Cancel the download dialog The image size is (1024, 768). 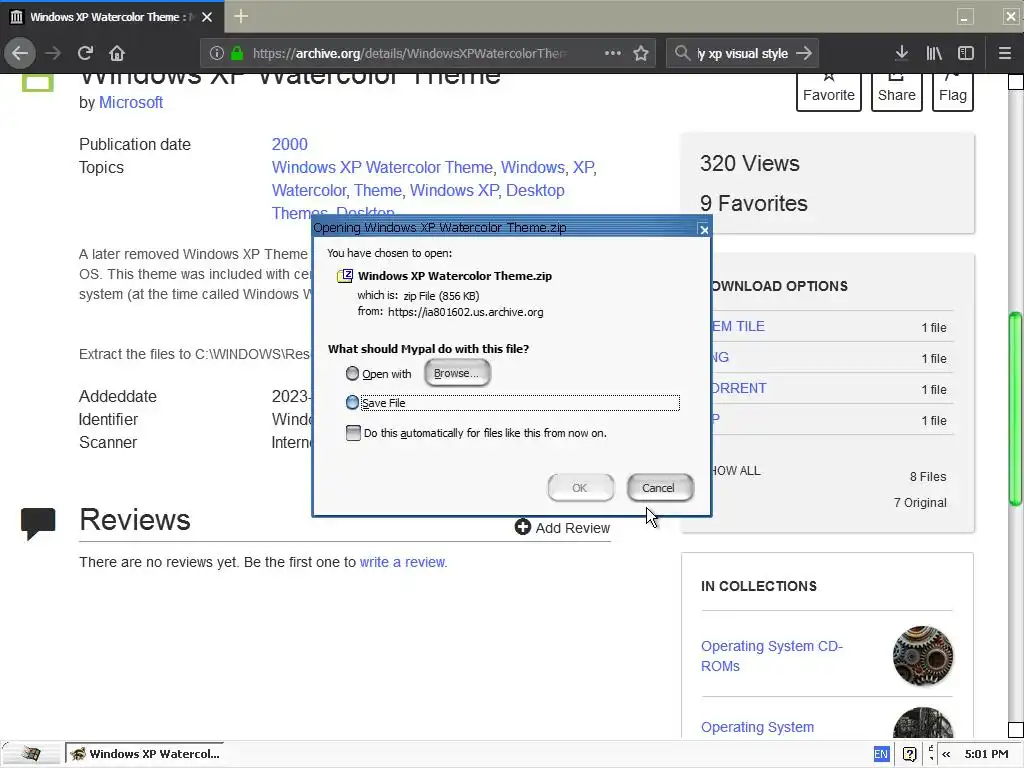click(659, 488)
